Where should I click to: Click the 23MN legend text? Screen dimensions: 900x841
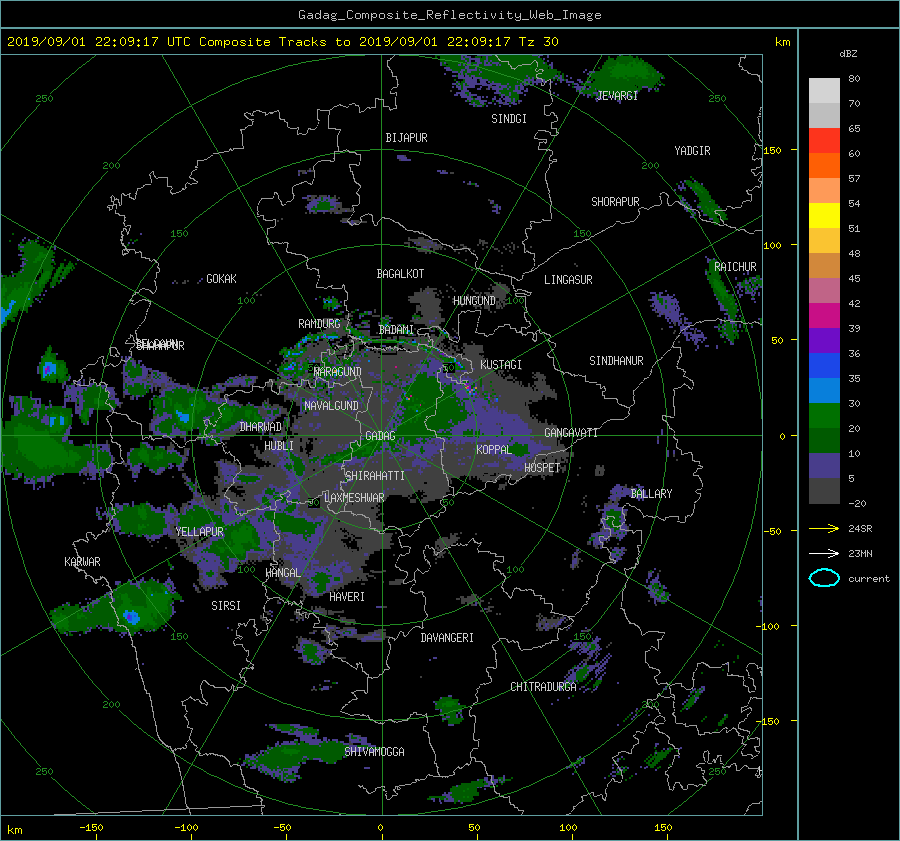coord(860,553)
